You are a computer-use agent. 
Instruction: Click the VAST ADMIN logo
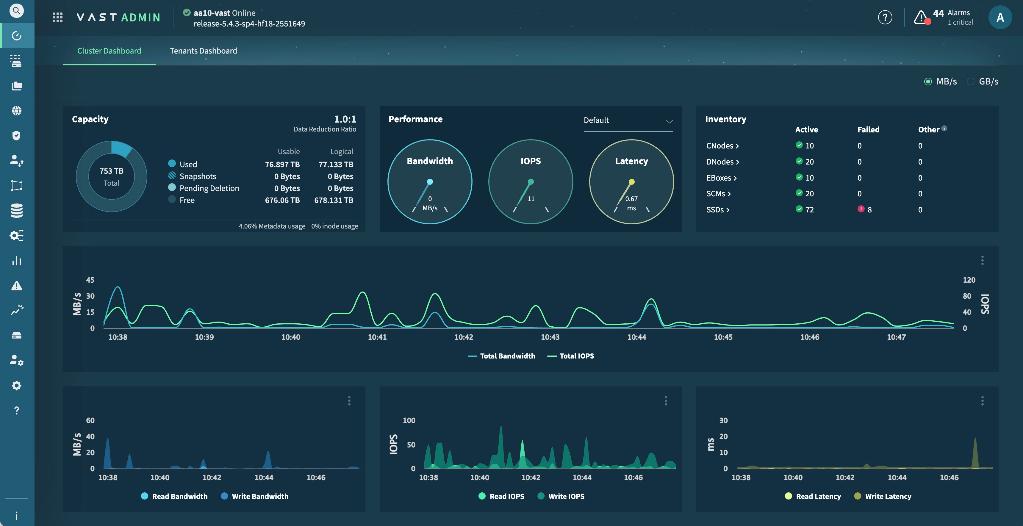click(x=118, y=18)
